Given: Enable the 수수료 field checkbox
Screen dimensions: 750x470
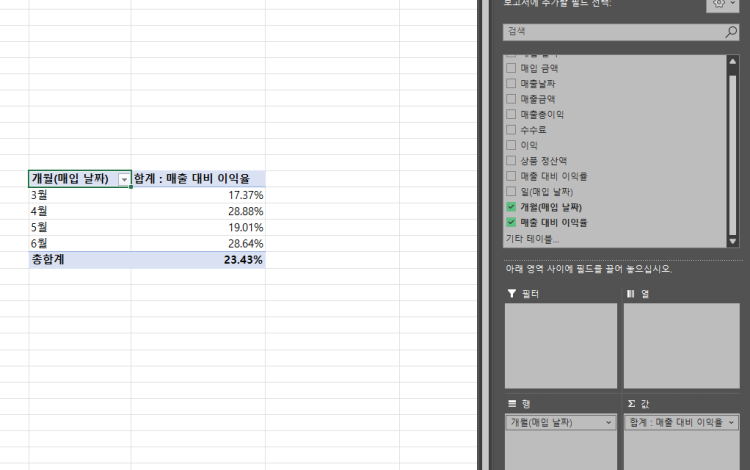Looking at the screenshot, I should 511,130.
